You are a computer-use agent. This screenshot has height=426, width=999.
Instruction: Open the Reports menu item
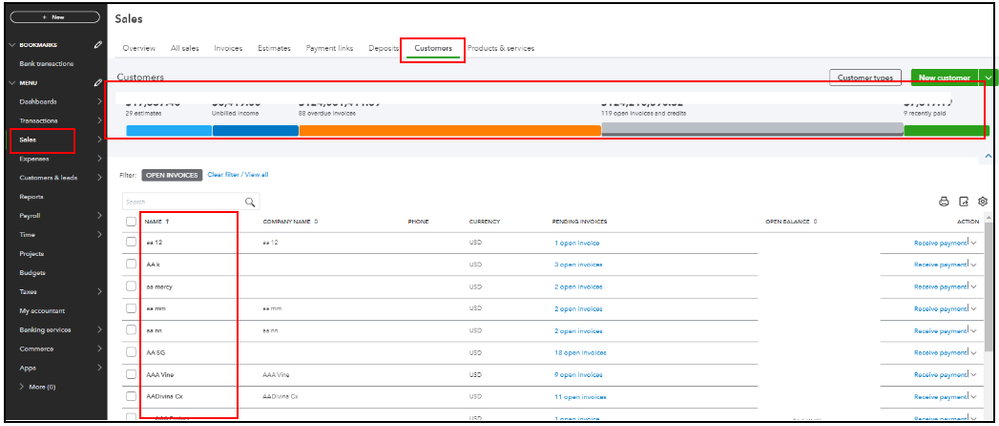click(x=32, y=197)
